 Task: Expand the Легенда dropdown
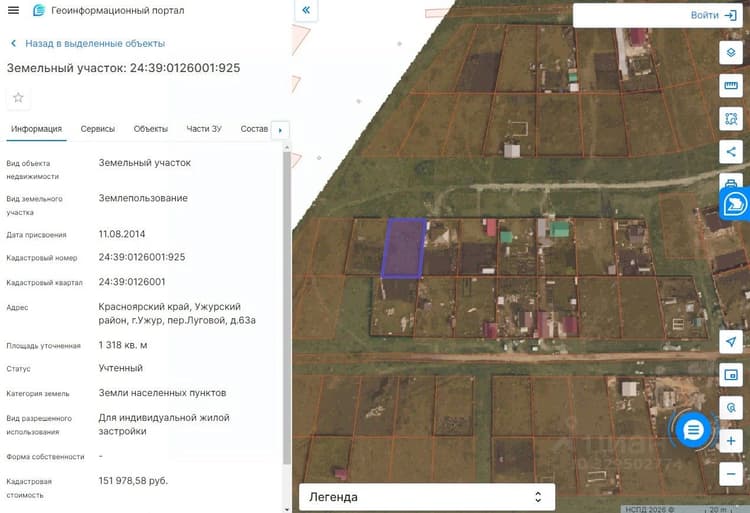coord(427,497)
